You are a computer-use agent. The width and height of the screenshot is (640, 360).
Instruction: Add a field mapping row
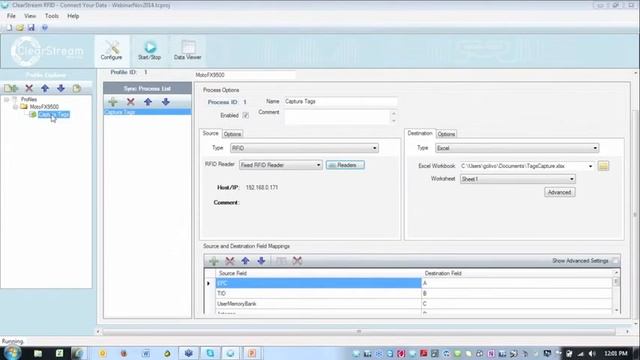(213, 261)
